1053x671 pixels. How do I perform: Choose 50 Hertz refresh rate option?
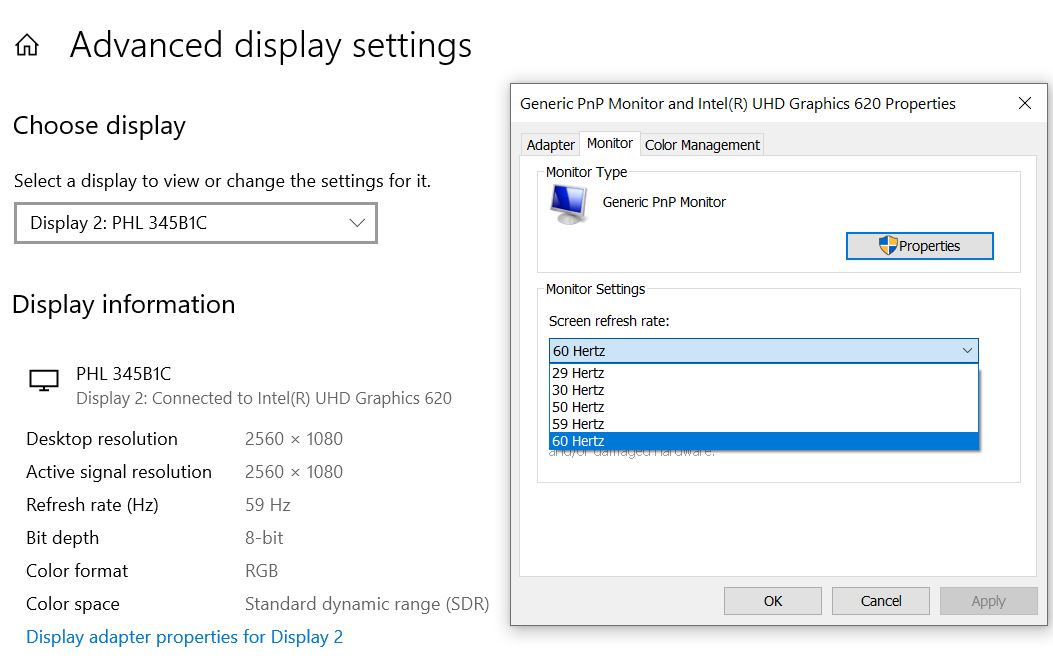tap(764, 407)
